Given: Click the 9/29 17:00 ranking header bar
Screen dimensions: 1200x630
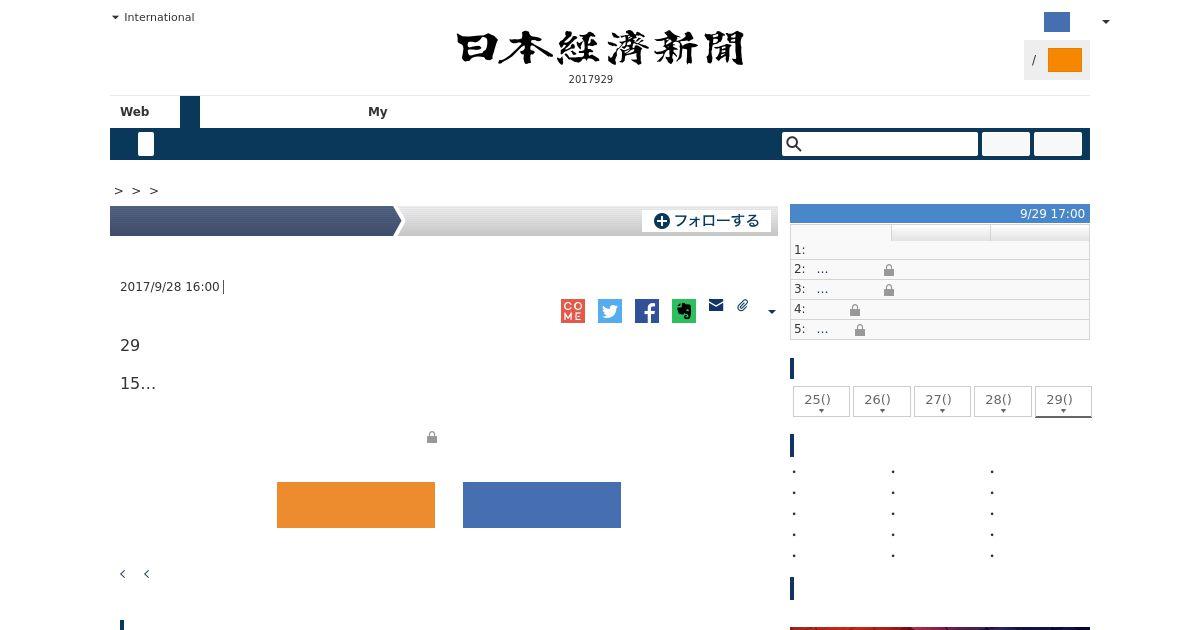Looking at the screenshot, I should (x=940, y=214).
